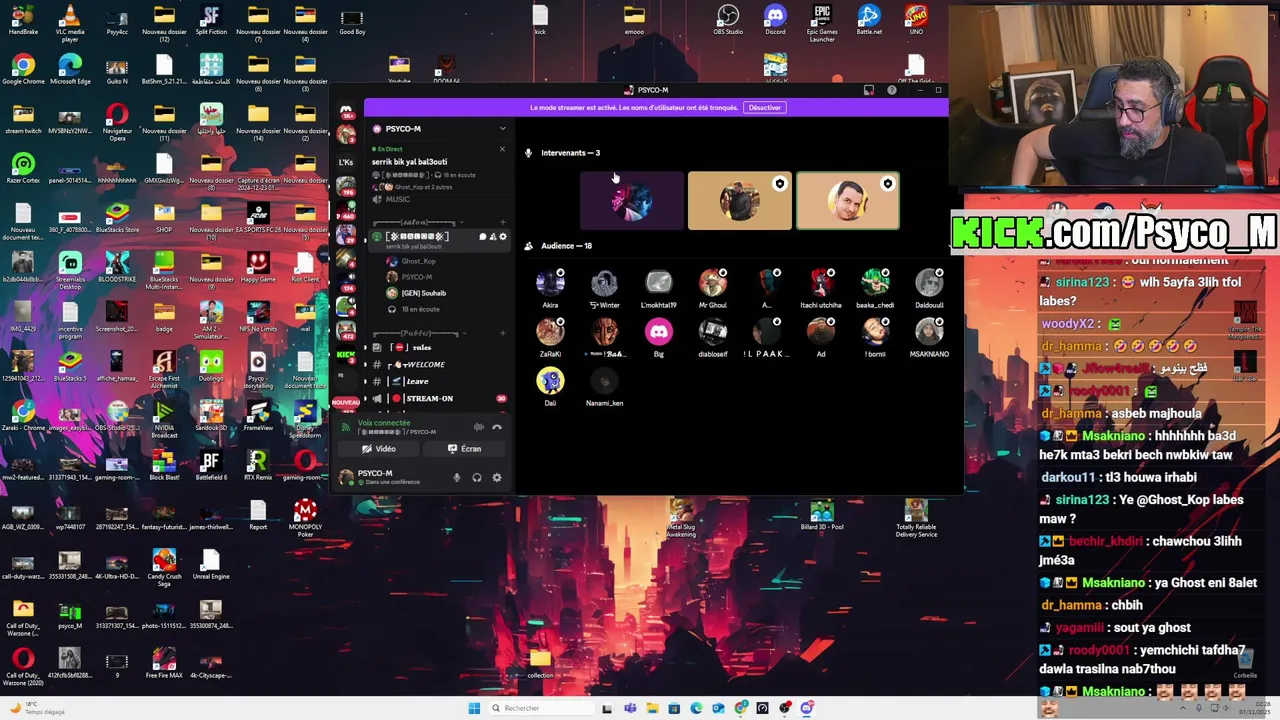The height and width of the screenshot is (720, 1280).
Task: Open the L'Ks server in sidebar
Action: (x=346, y=162)
